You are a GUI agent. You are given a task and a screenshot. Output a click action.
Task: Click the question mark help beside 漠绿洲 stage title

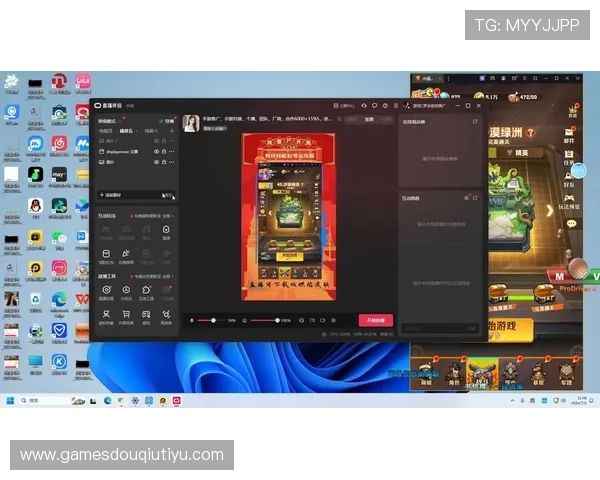[531, 133]
